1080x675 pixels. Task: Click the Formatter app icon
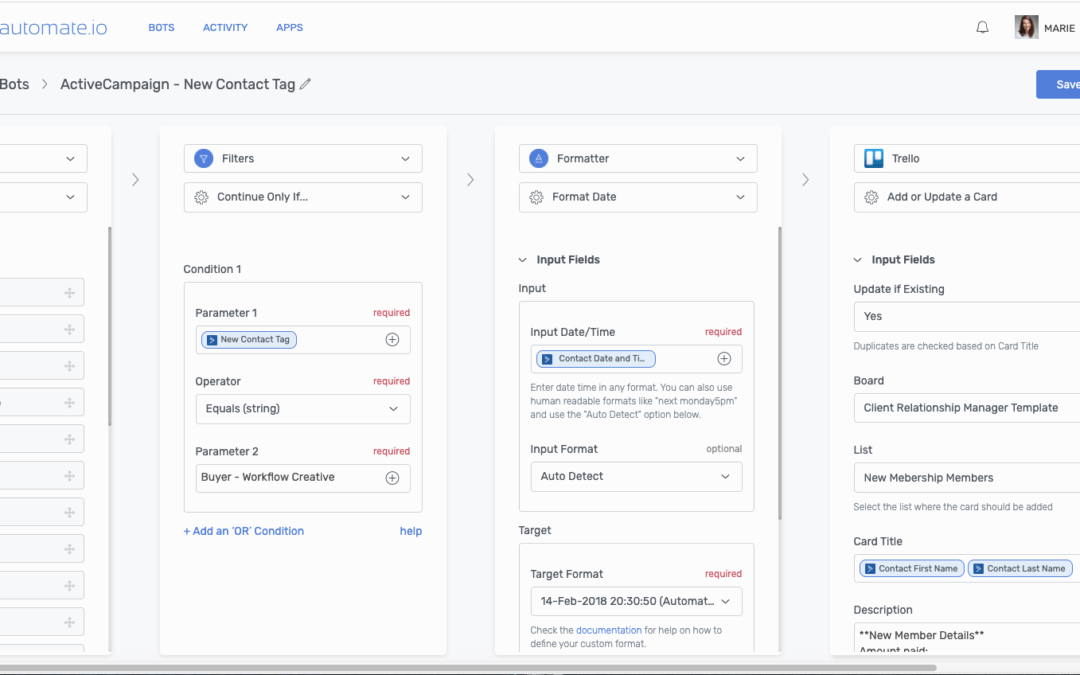click(x=538, y=158)
